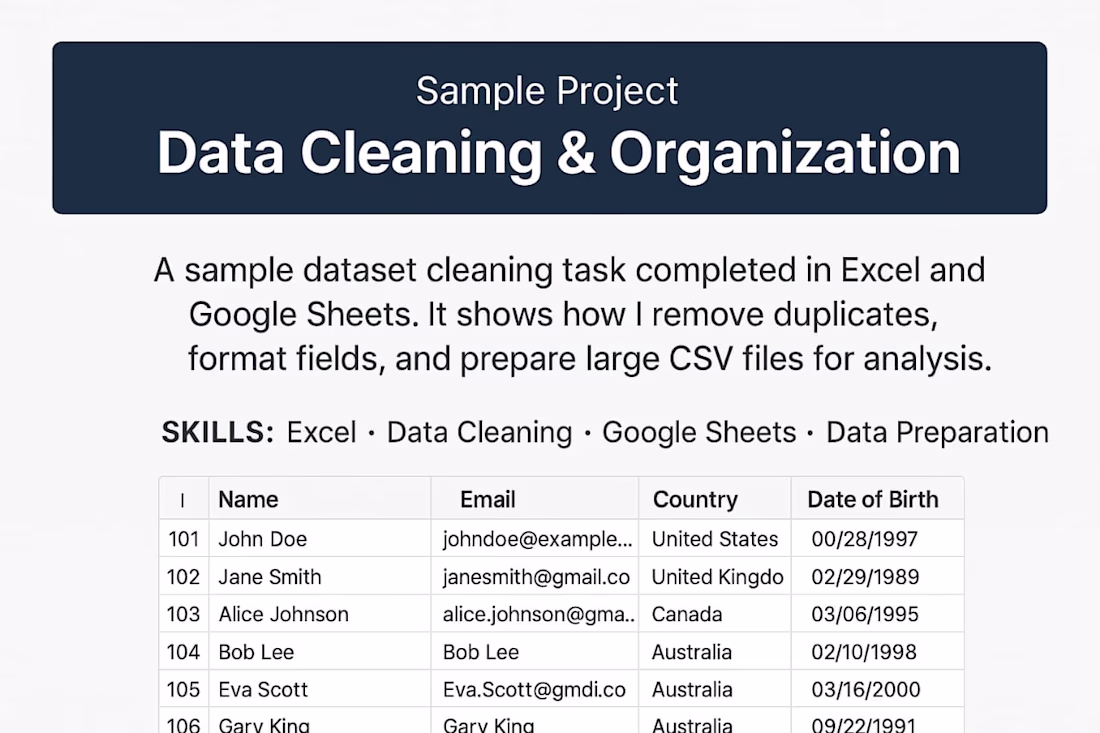Click the 00/28/1997 date cell

[865, 539]
